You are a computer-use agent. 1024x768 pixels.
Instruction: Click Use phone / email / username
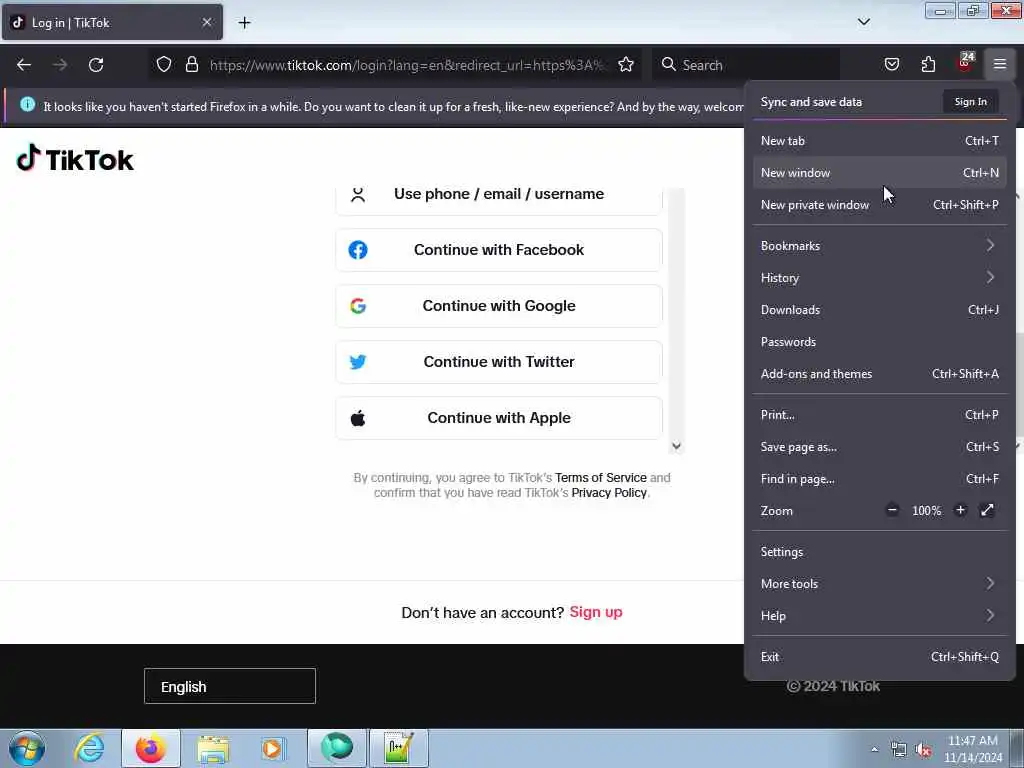pos(499,195)
